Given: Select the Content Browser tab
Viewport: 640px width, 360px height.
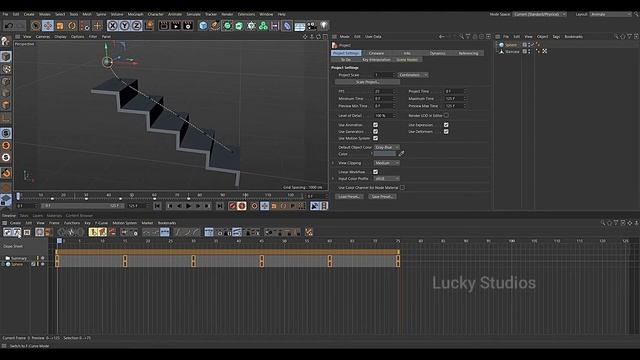Looking at the screenshot, I should coord(79,216).
